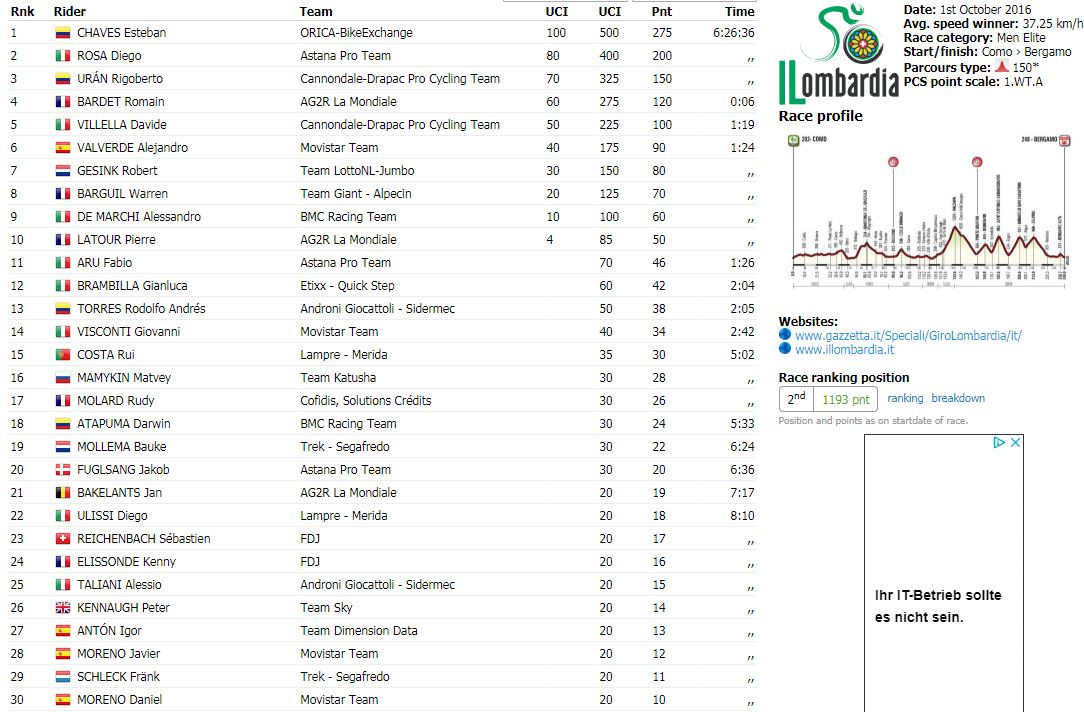This screenshot has height=712, width=1084.
Task: Open team Team Dimension Data
Action: tap(358, 630)
